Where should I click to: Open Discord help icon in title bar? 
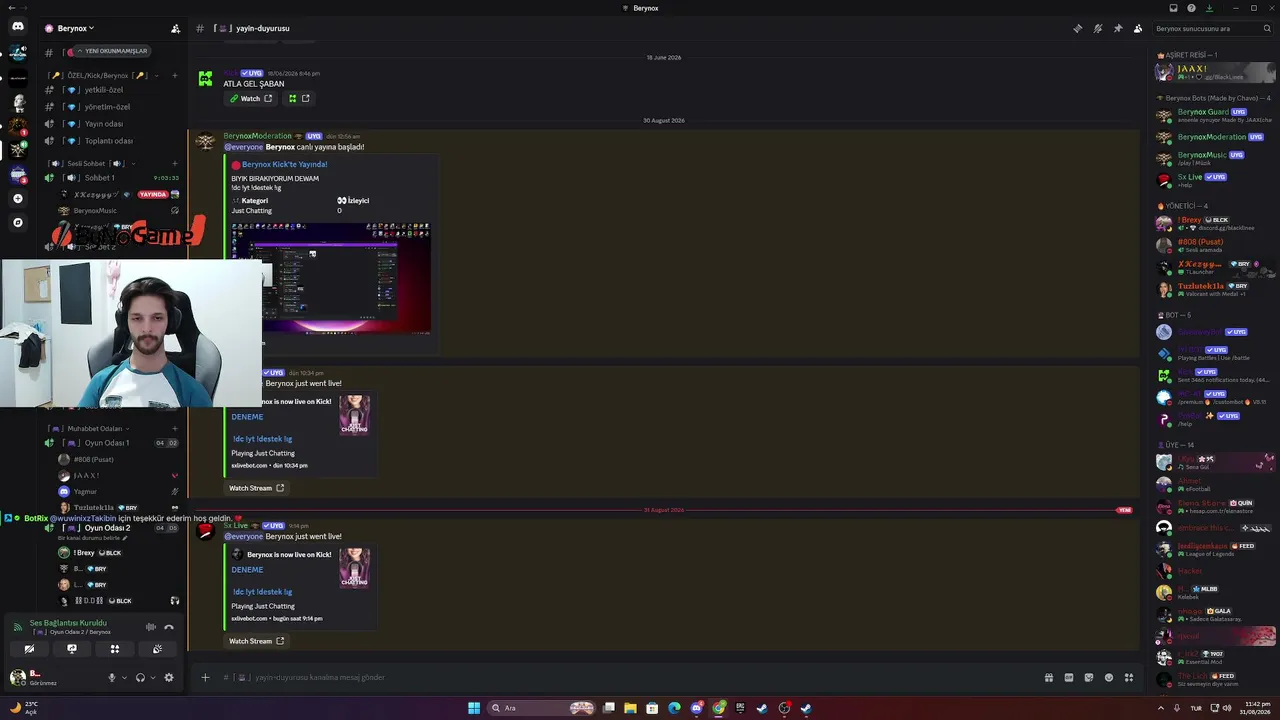1191,8
